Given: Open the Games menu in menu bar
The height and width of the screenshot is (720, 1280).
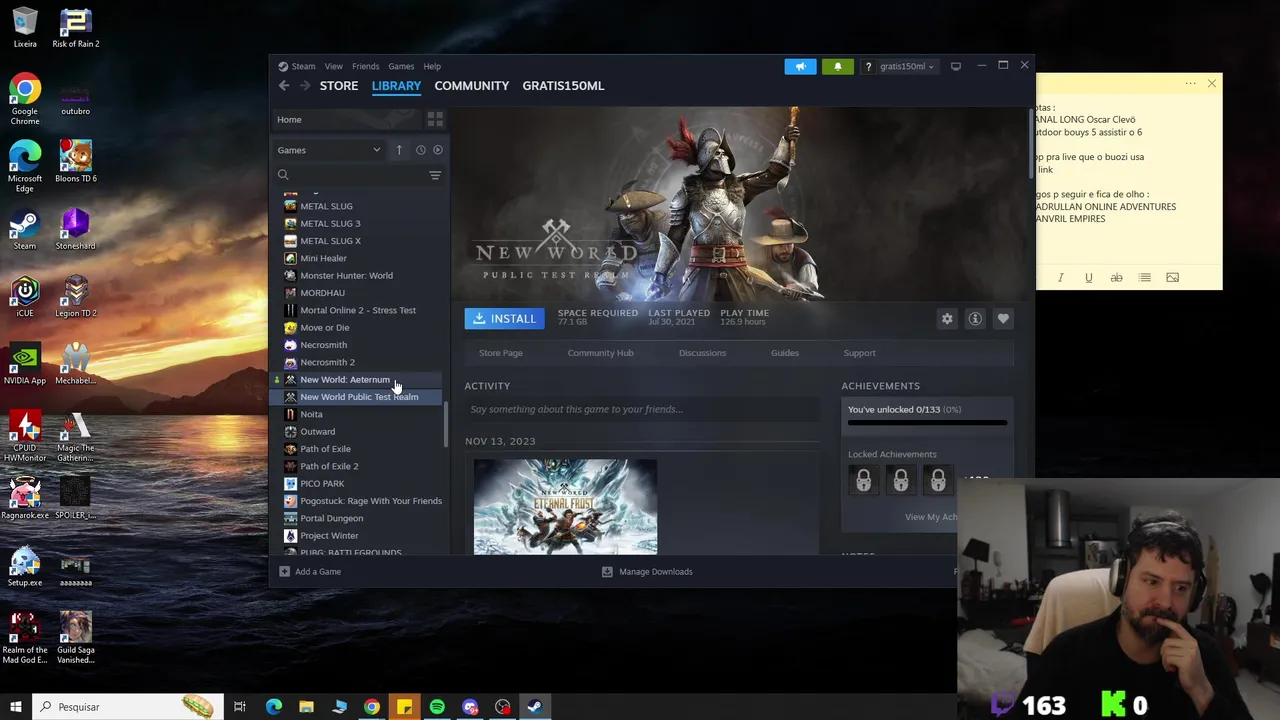Looking at the screenshot, I should pos(401,66).
